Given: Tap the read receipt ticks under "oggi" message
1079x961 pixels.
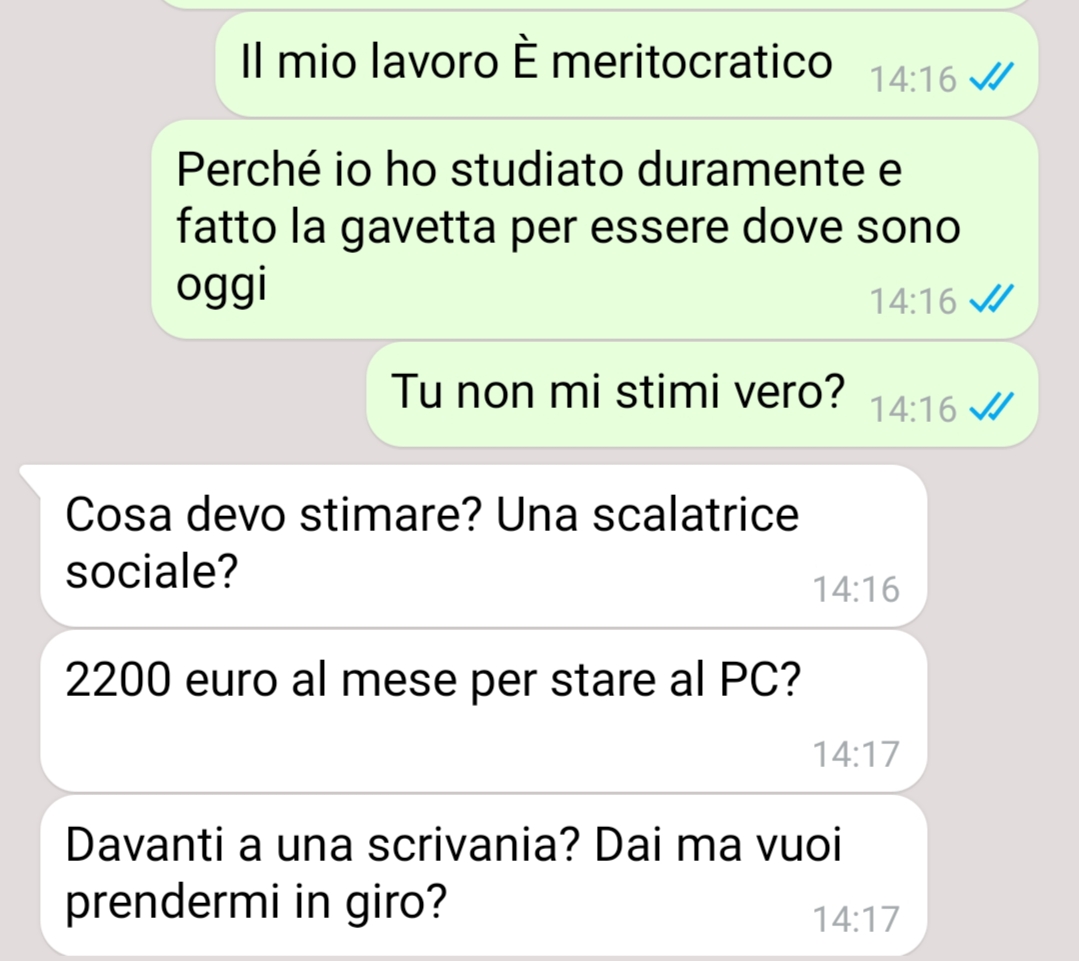Looking at the screenshot, I should 992,299.
